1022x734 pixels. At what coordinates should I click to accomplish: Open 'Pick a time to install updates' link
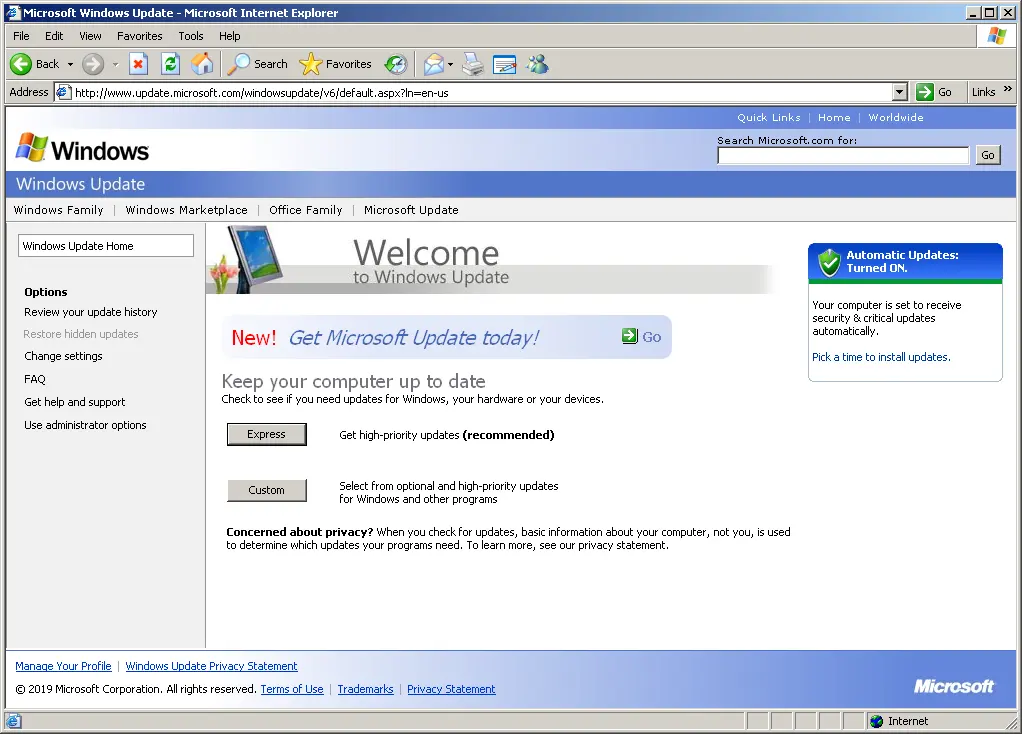pyautogui.click(x=881, y=357)
